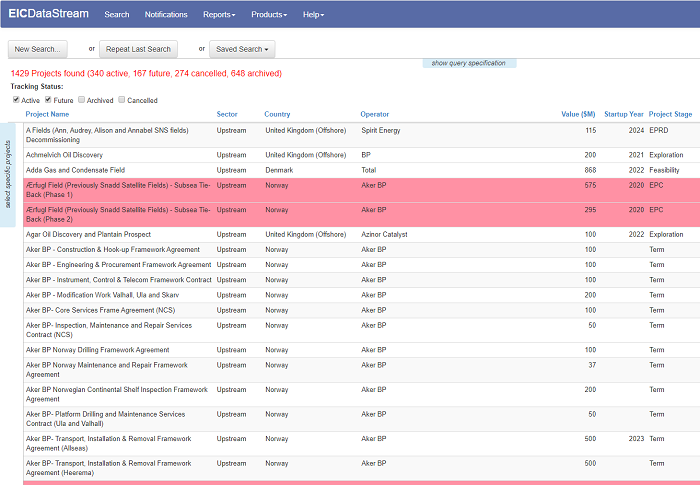This screenshot has width=700, height=485.
Task: Select Aker BP Norway Drilling Framework Agreement
Action: pyautogui.click(x=362, y=350)
